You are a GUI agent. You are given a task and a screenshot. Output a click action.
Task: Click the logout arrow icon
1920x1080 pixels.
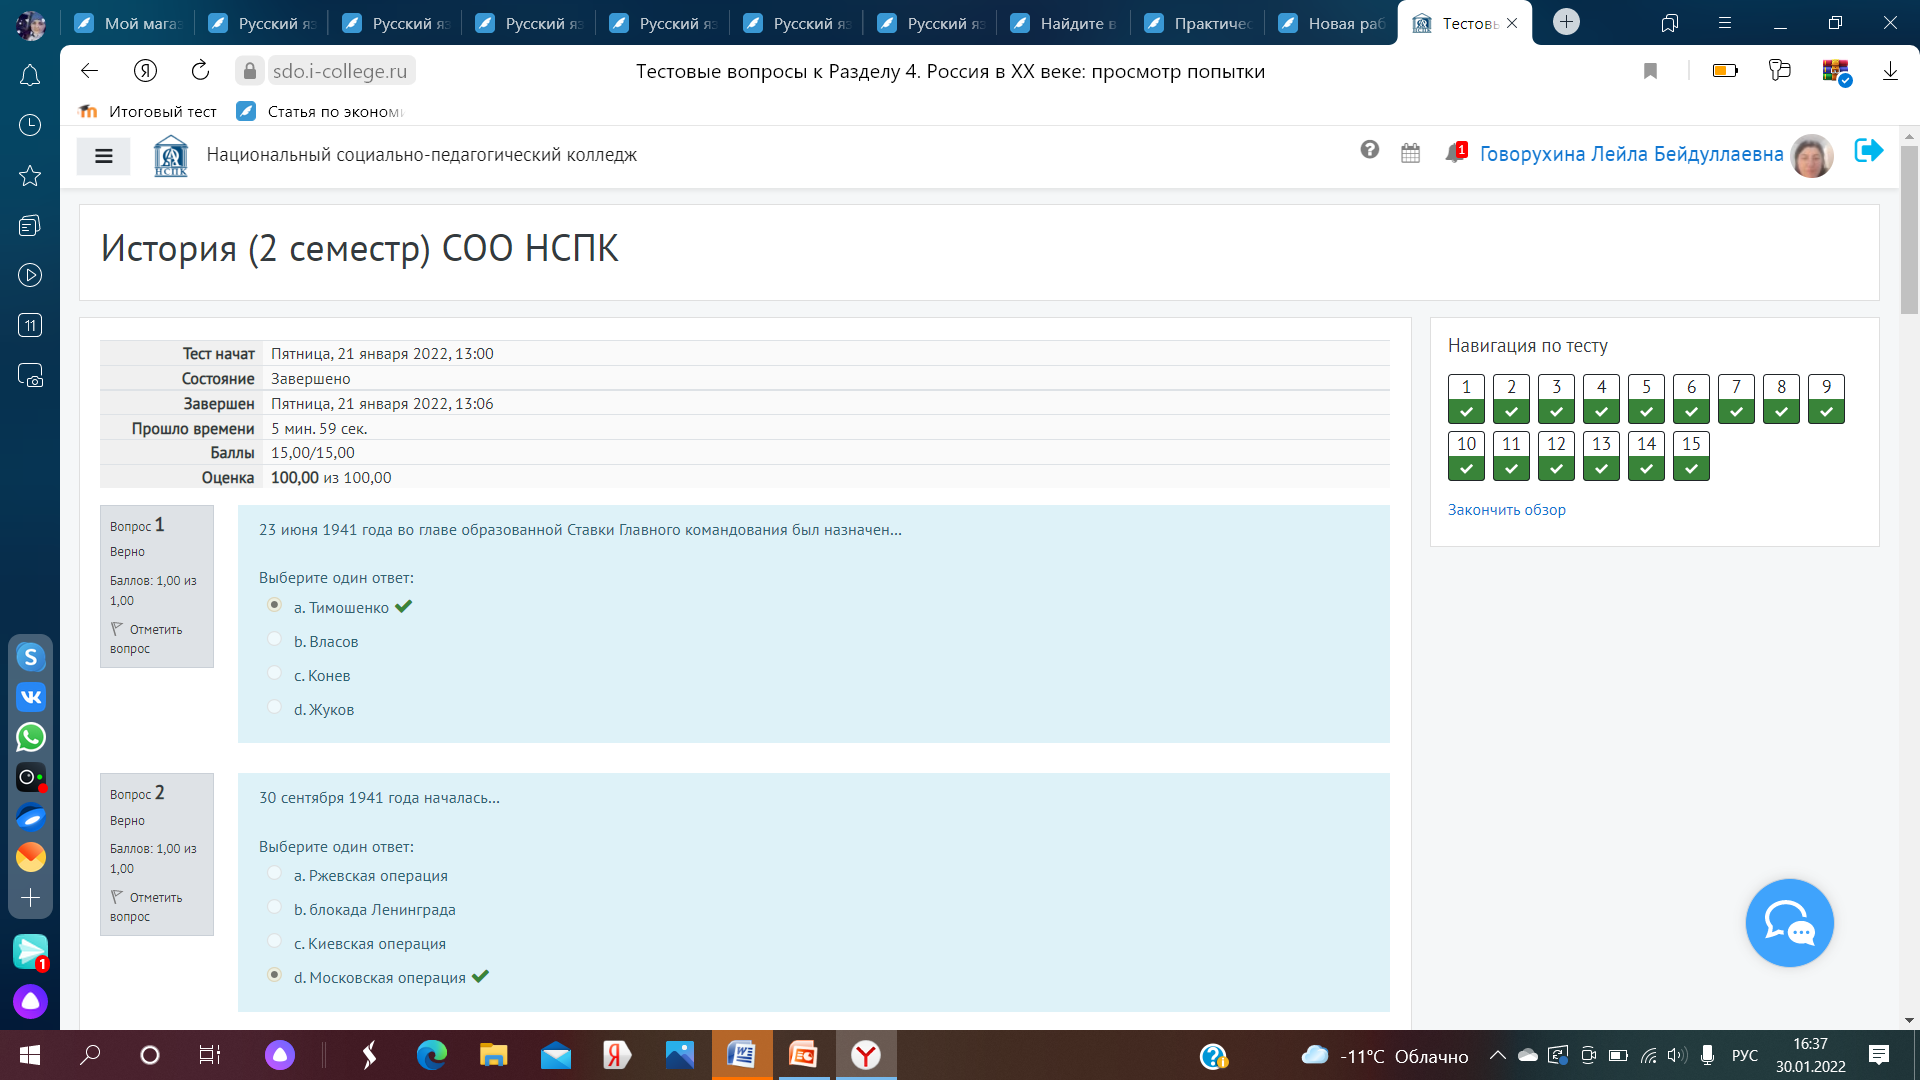click(x=1868, y=151)
